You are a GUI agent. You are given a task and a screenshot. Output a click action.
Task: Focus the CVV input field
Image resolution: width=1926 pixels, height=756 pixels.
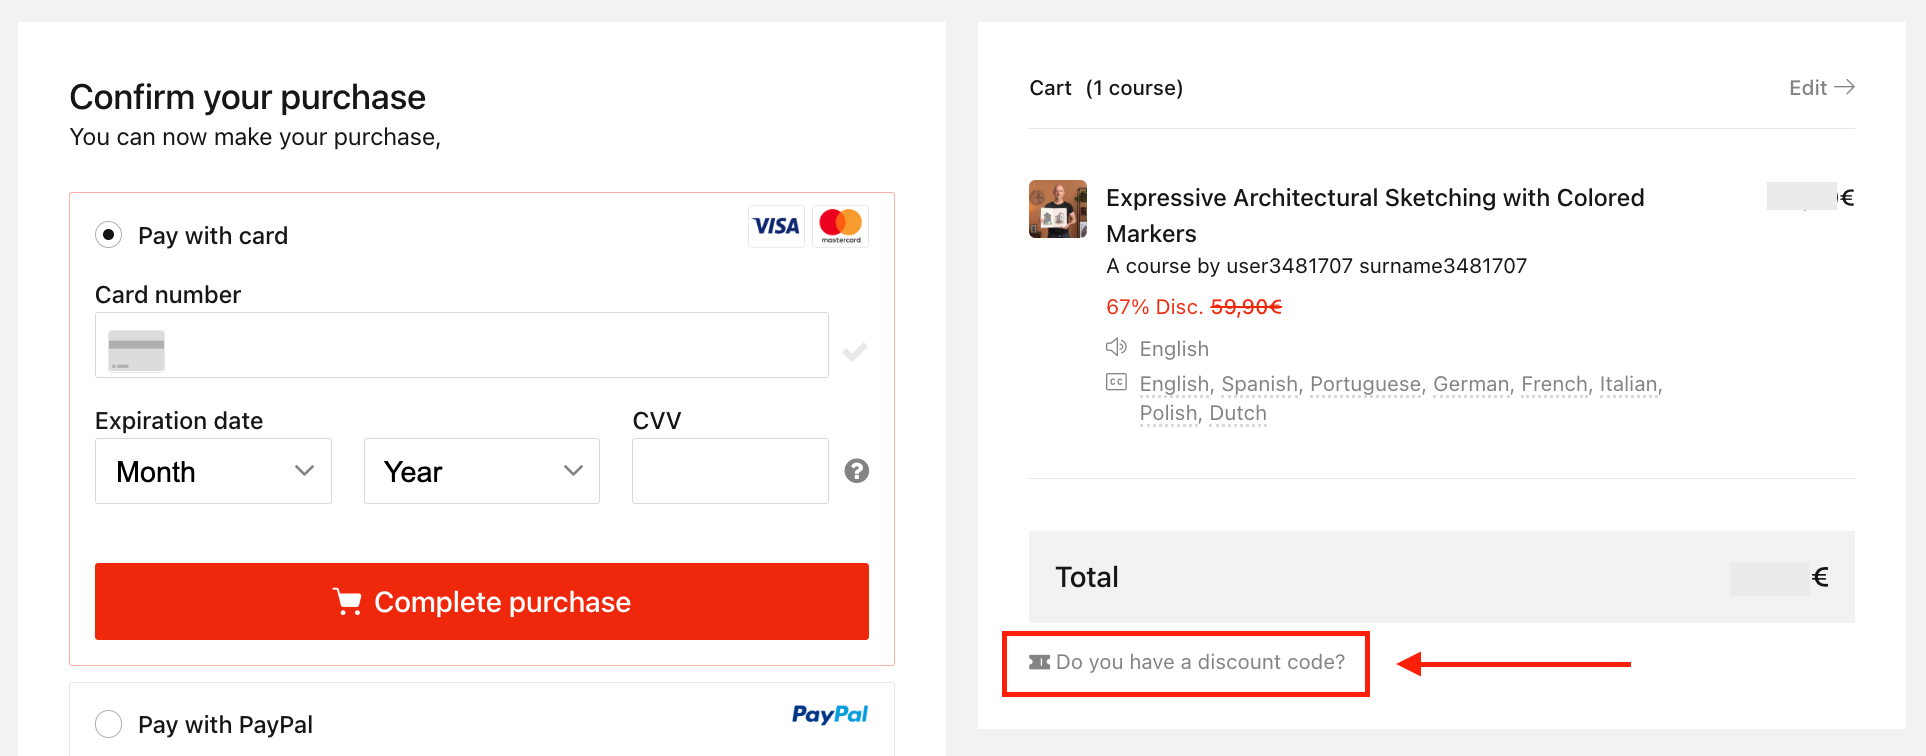pos(730,471)
